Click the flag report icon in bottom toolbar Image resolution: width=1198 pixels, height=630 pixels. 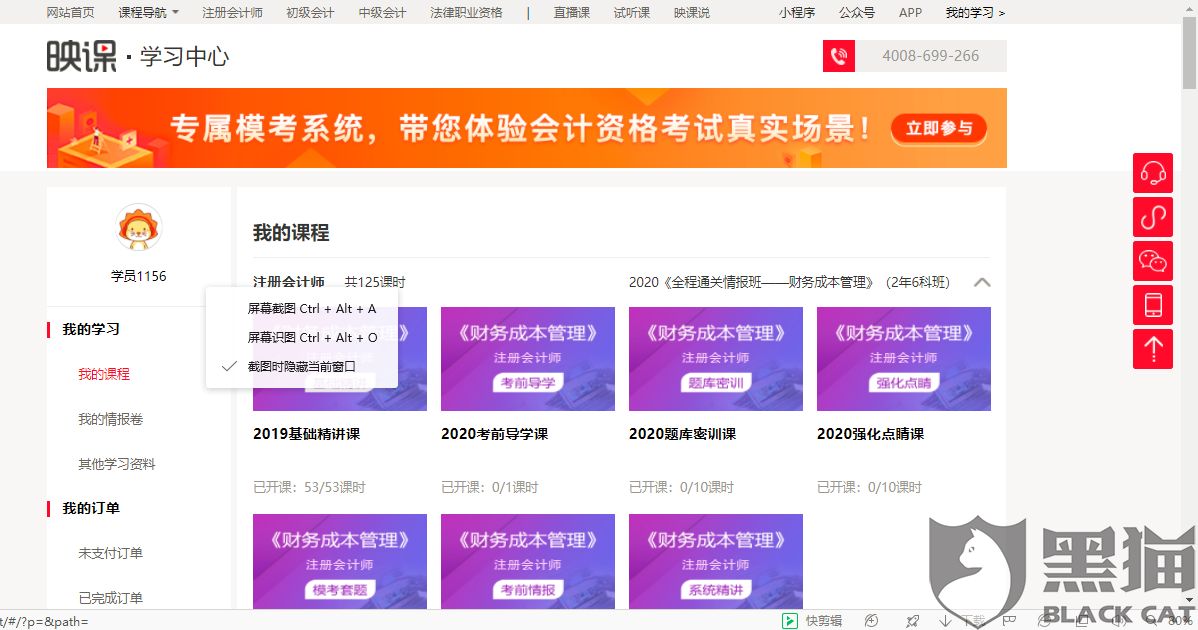(x=1007, y=620)
